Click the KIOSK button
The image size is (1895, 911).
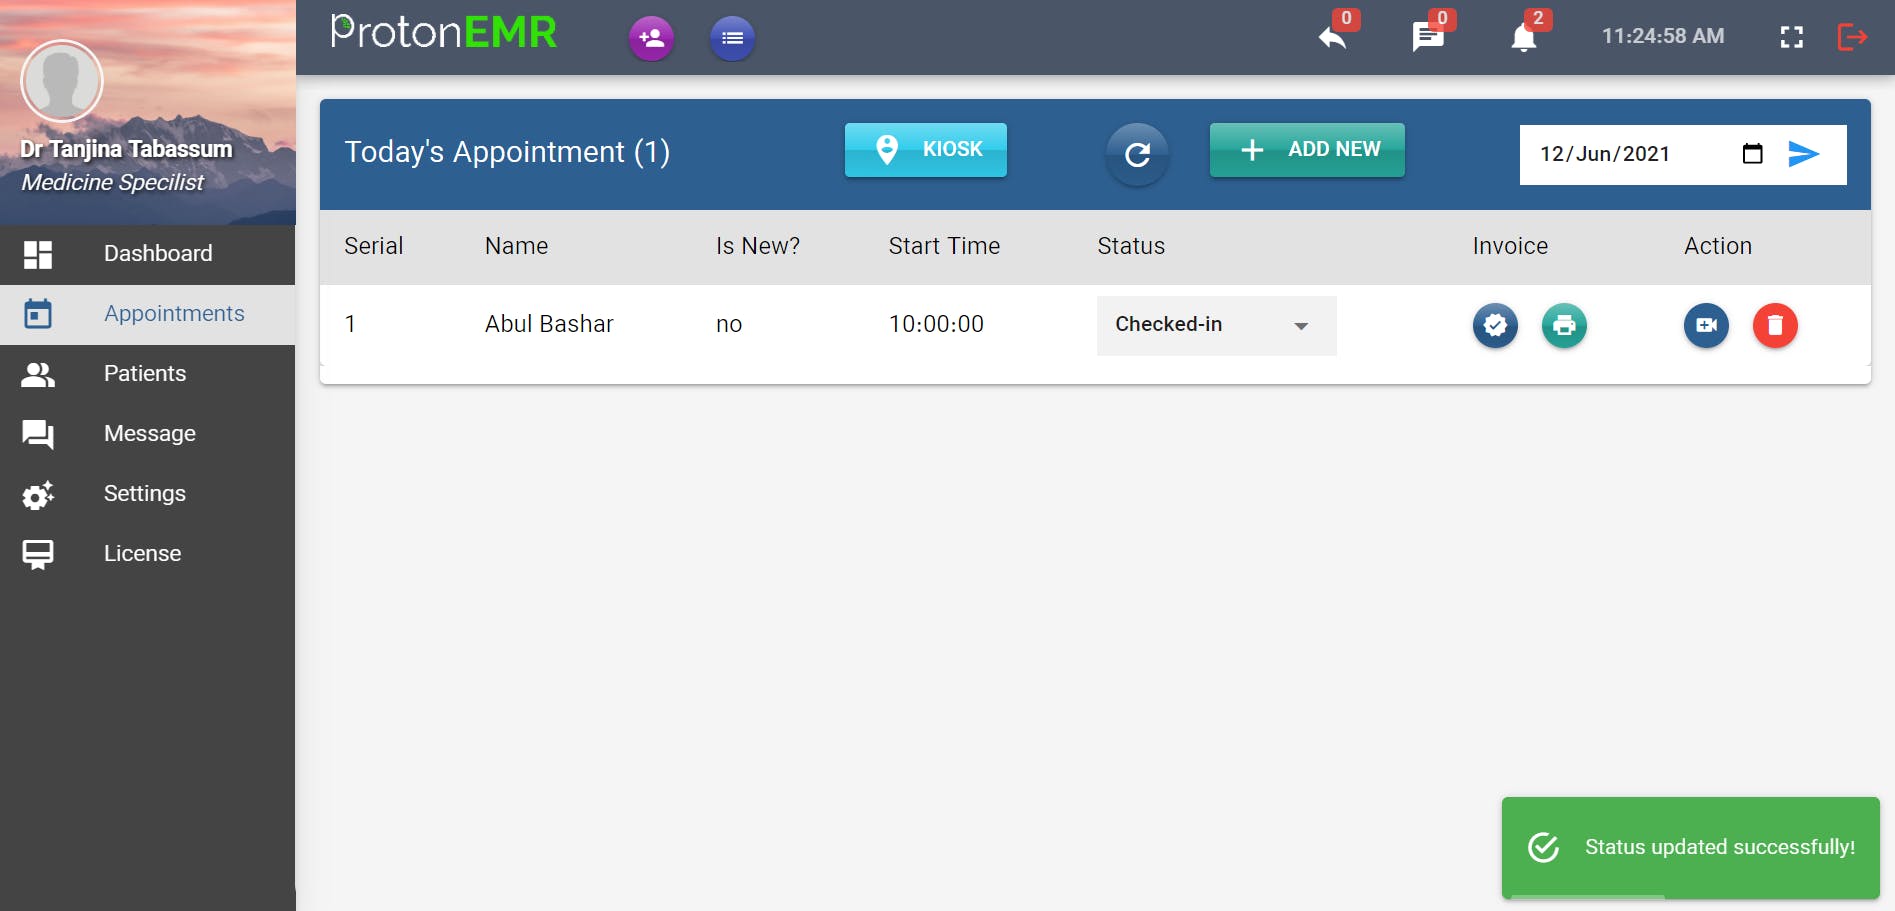coord(925,150)
